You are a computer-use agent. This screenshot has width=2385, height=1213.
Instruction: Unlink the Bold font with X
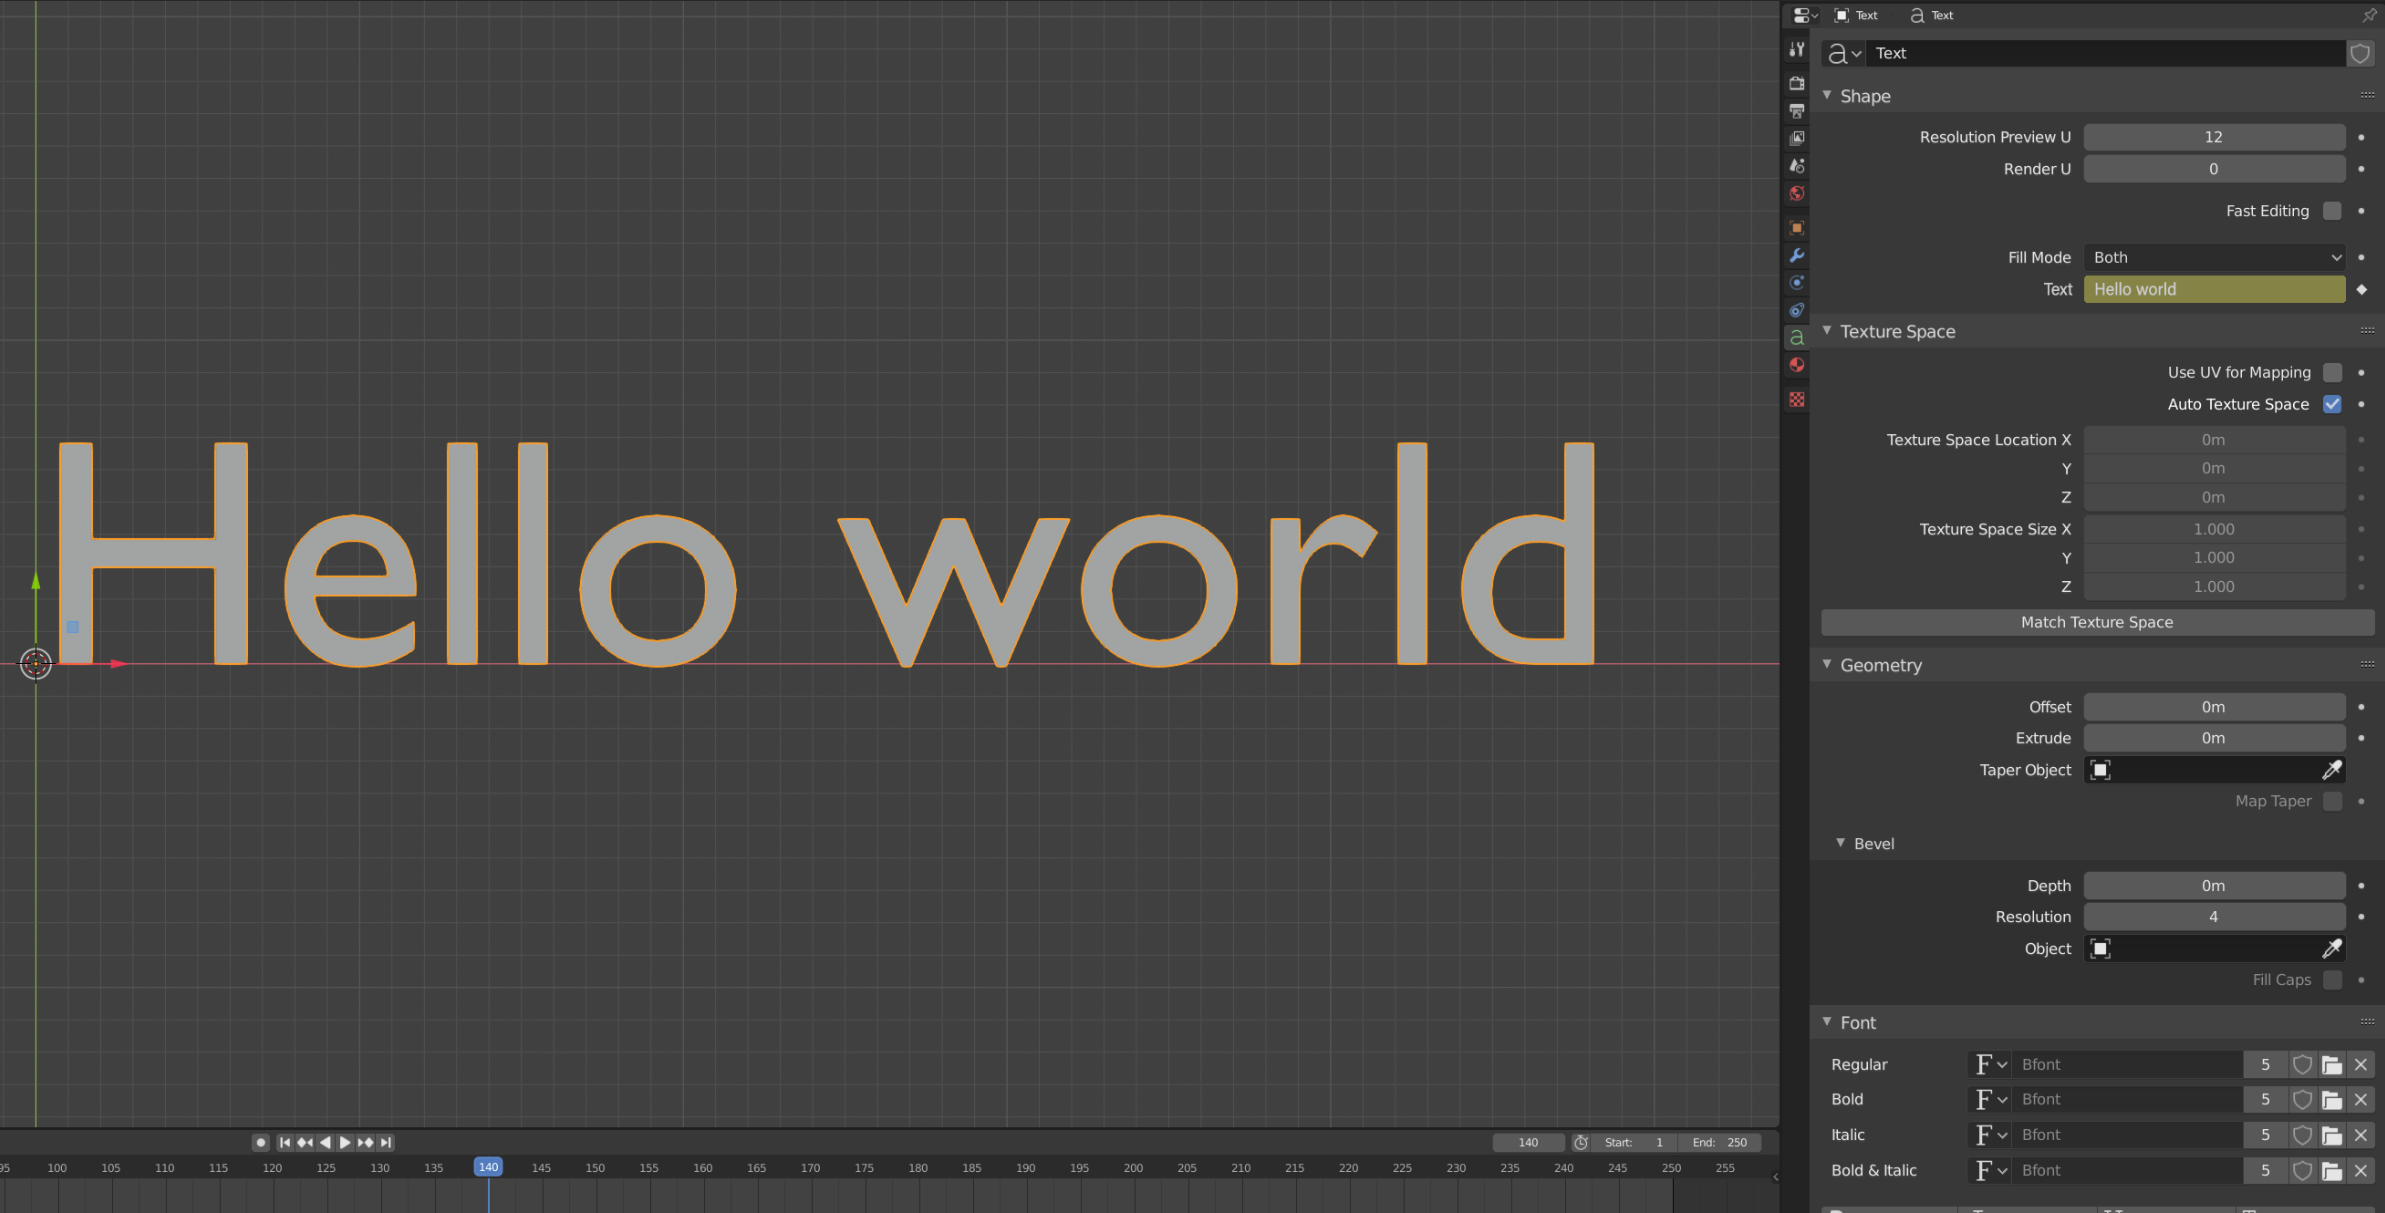2361,1100
